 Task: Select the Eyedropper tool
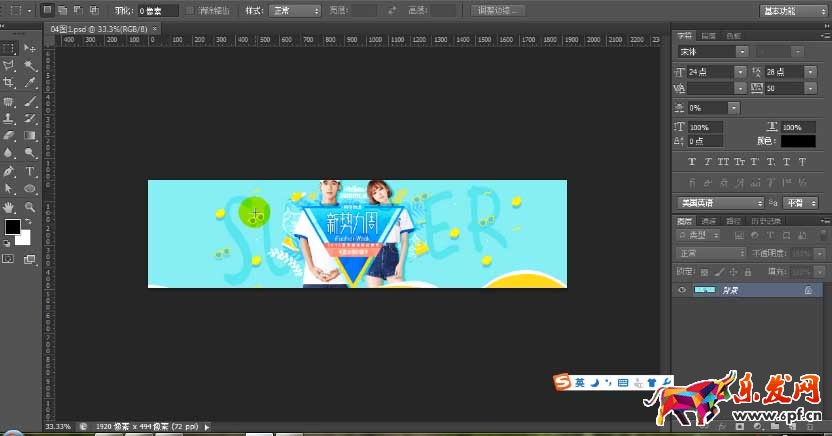tap(30, 83)
